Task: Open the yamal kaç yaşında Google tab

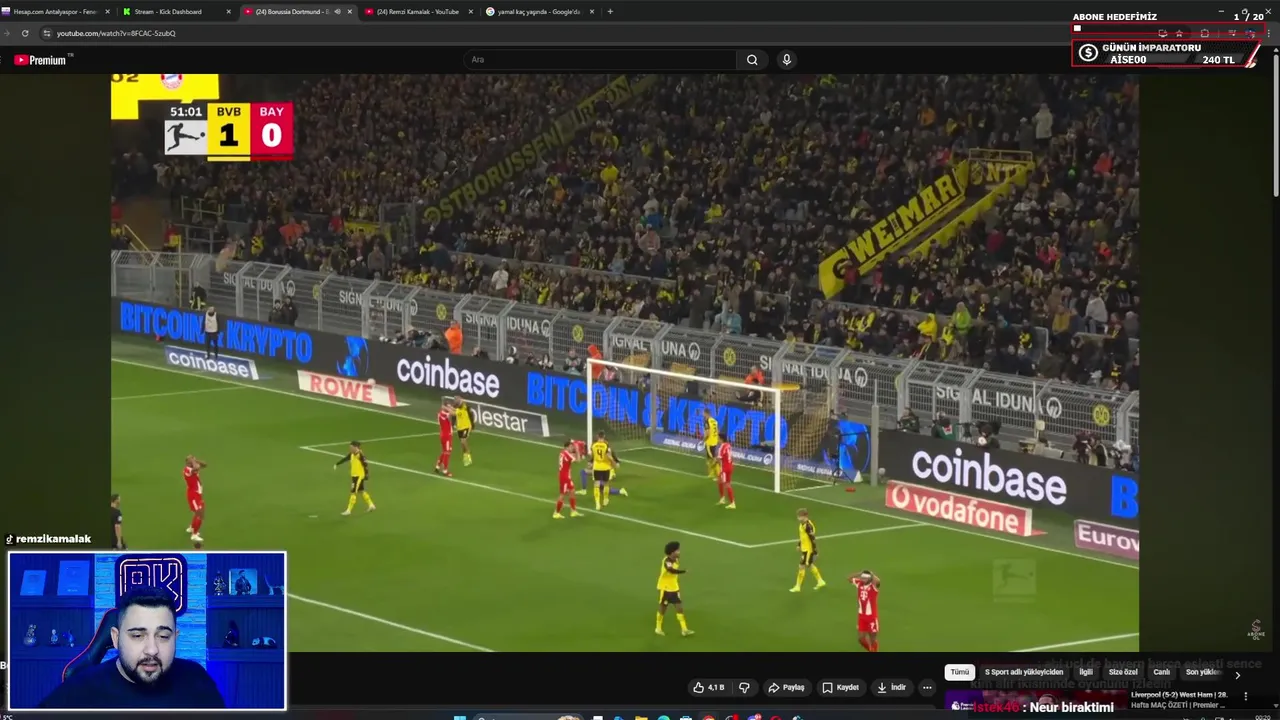Action: coord(538,12)
